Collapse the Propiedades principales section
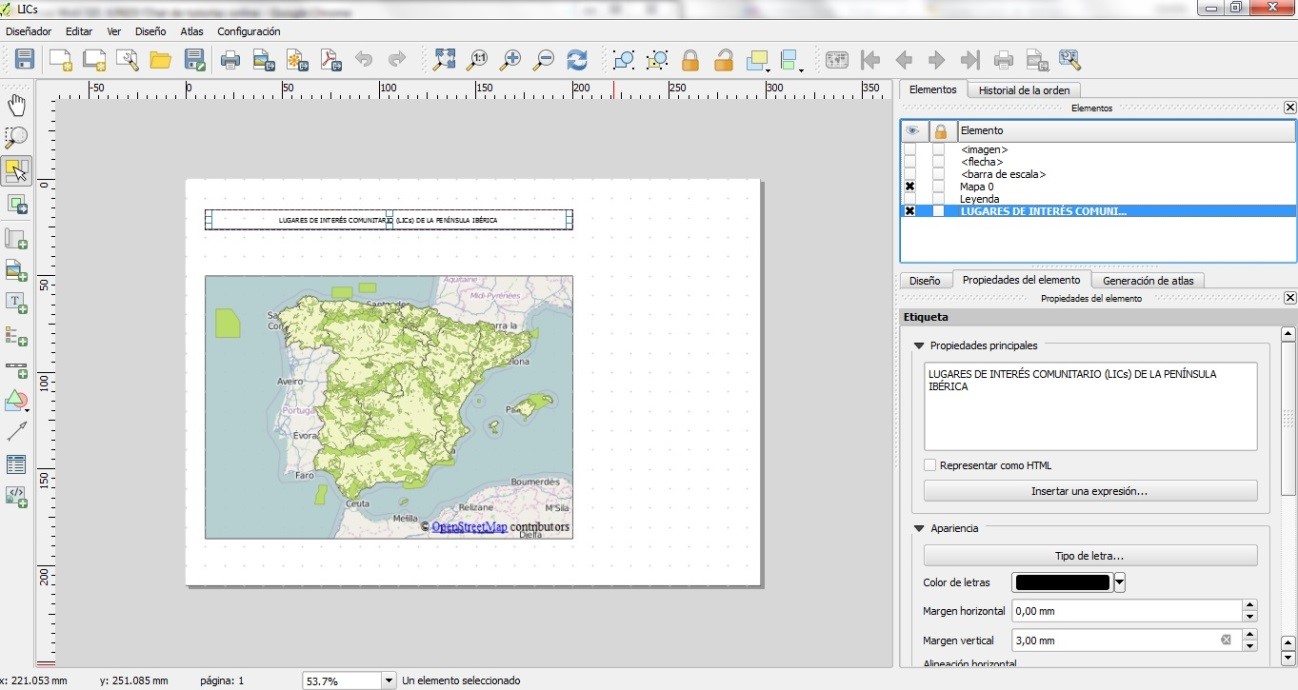 click(919, 346)
